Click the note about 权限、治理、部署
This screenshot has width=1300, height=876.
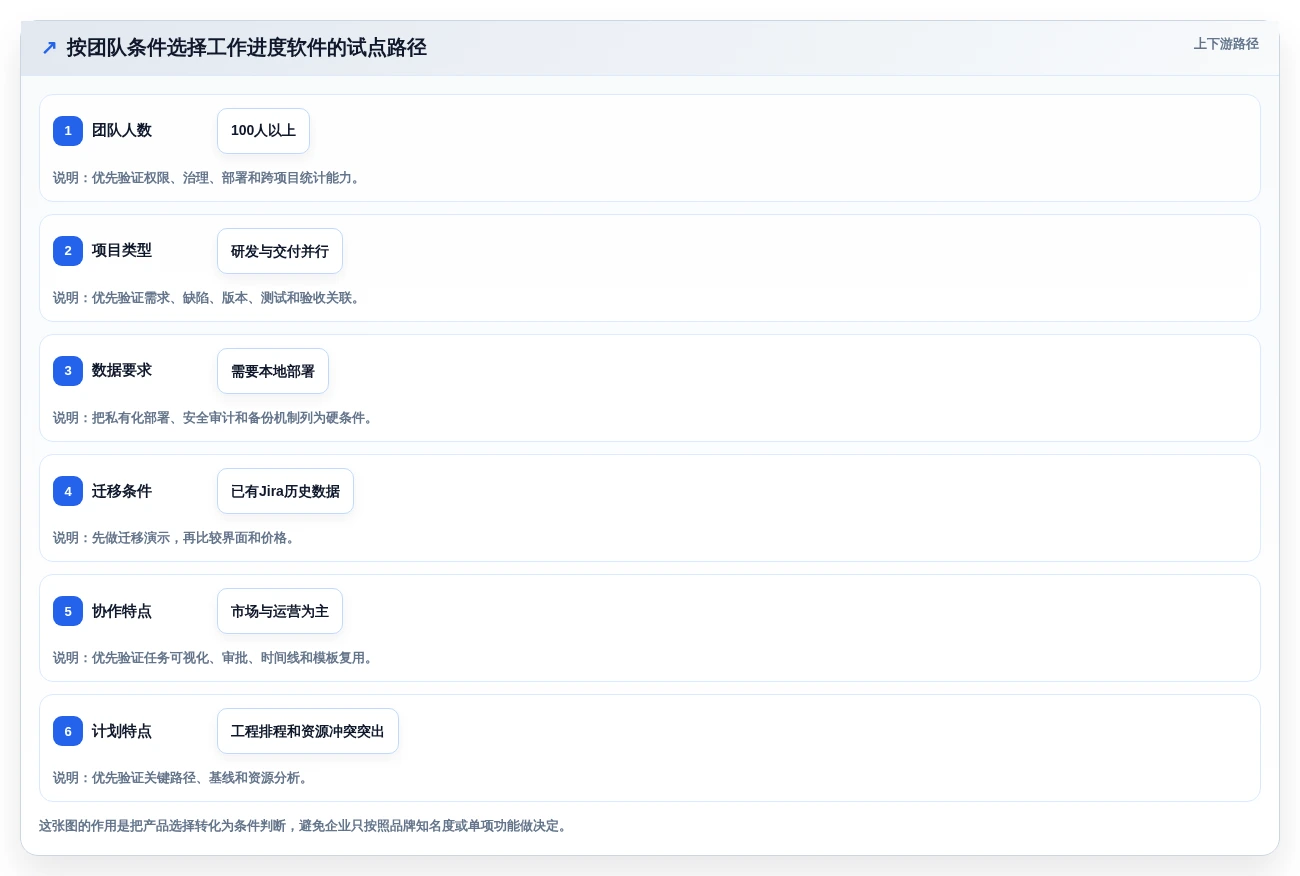point(209,178)
